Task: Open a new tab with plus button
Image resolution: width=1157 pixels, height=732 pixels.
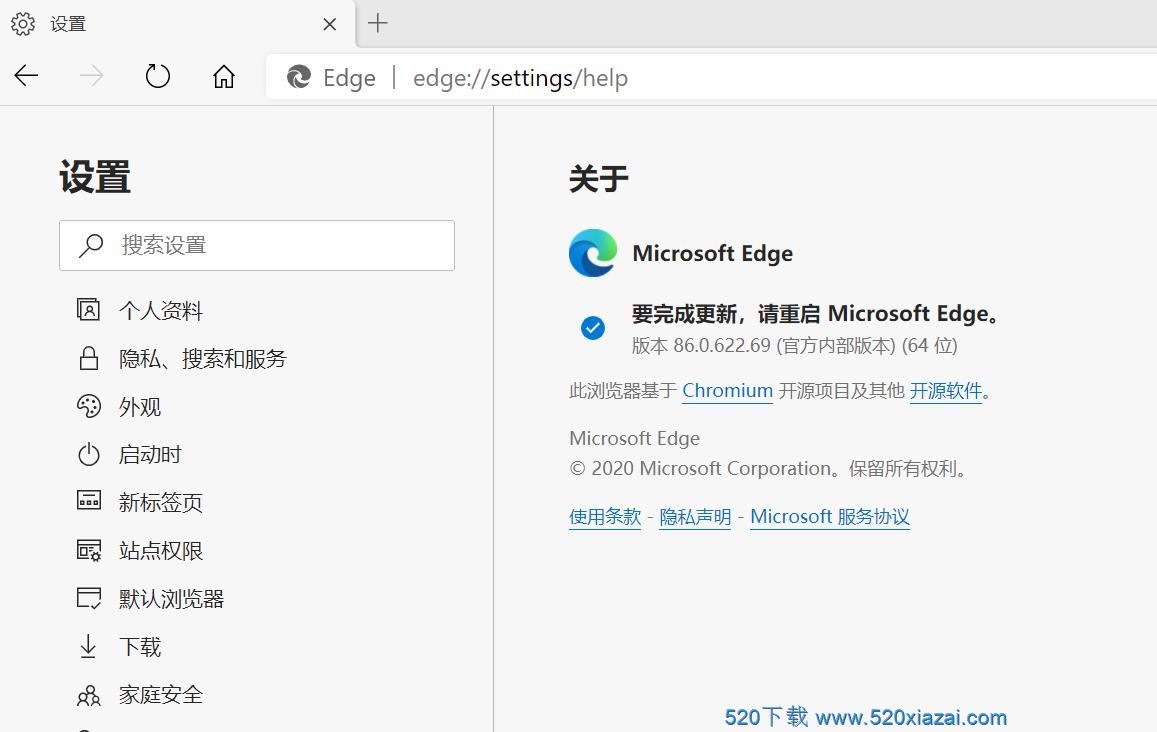Action: click(377, 23)
